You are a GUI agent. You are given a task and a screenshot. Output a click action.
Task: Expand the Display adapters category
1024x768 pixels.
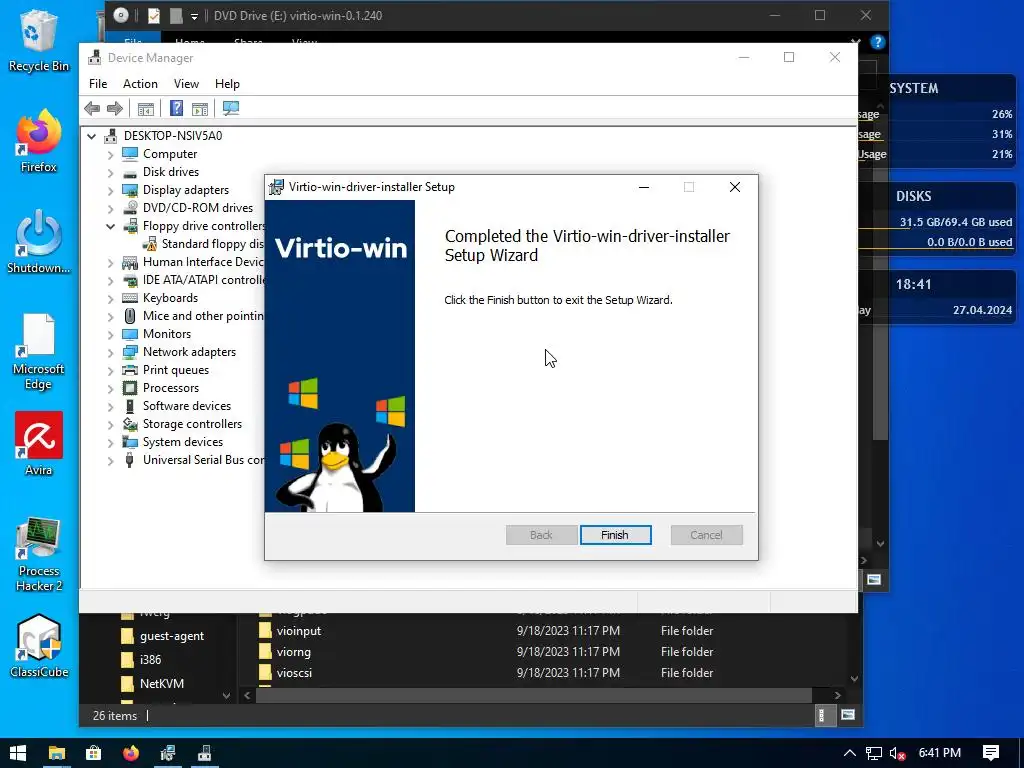pyautogui.click(x=110, y=190)
